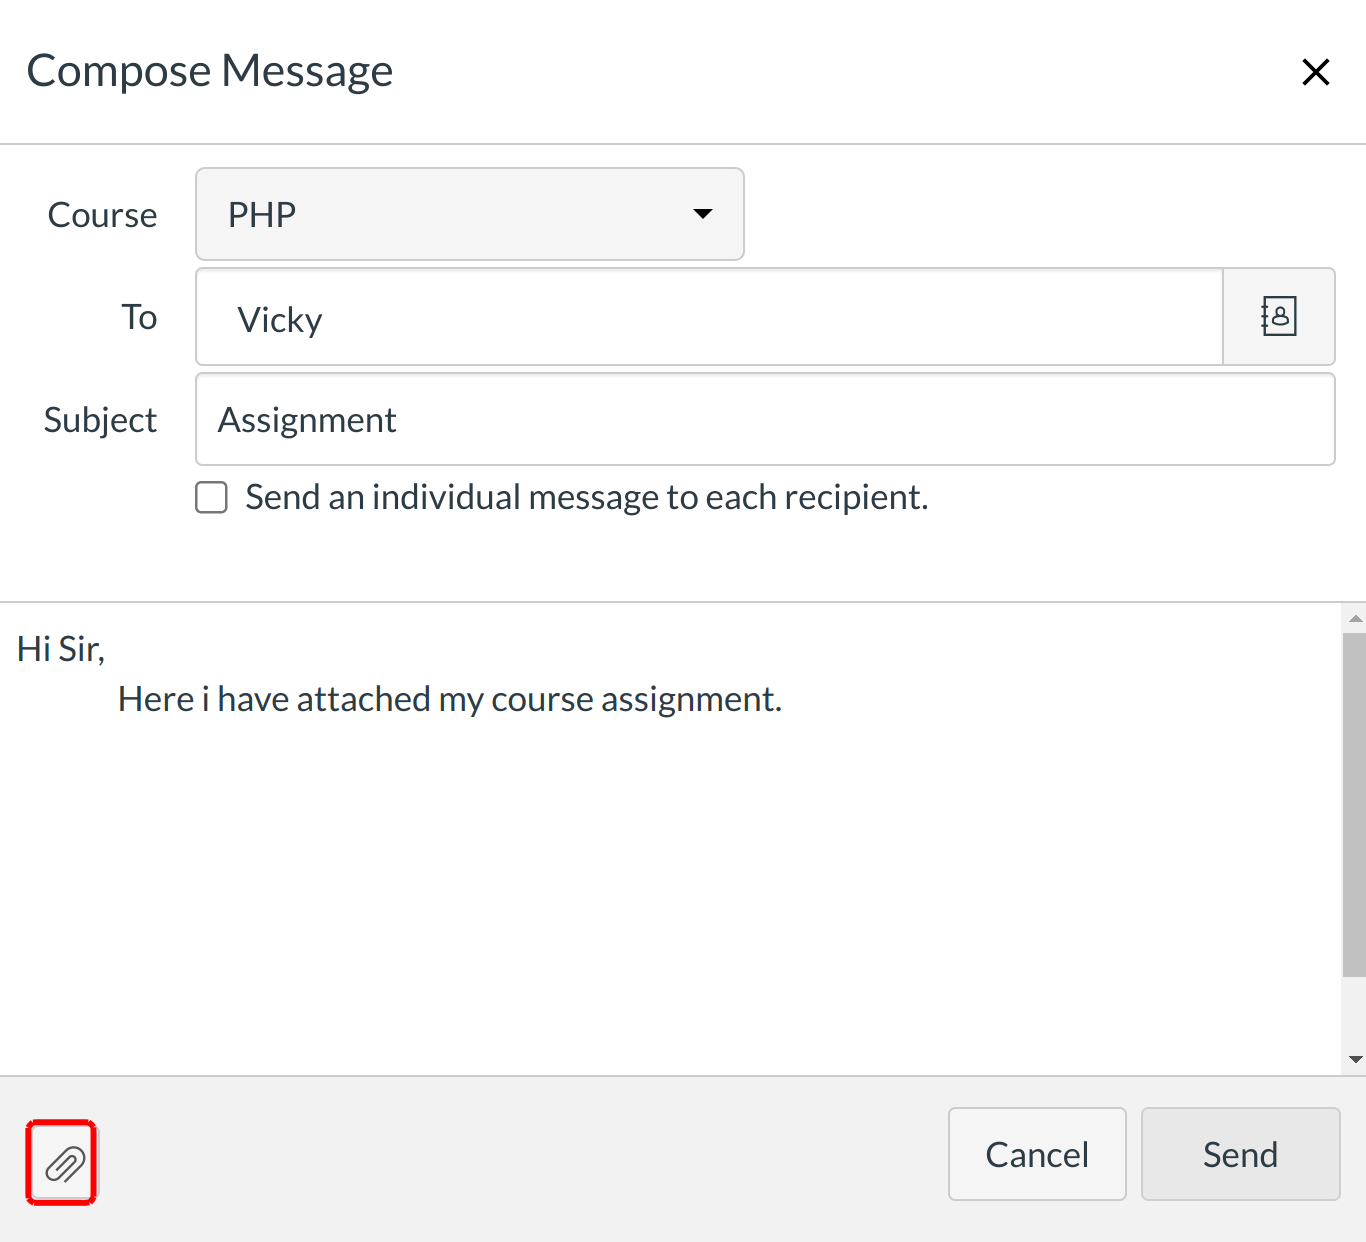1366x1242 pixels.
Task: Click the Compose Message title
Action: pos(210,71)
